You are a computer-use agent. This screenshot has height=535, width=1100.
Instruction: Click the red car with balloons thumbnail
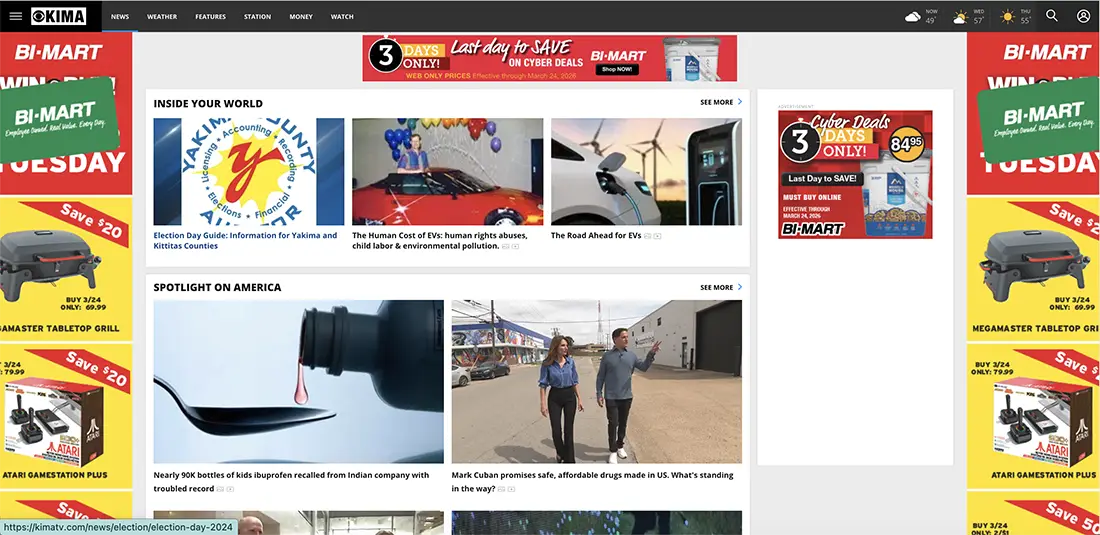tap(448, 172)
